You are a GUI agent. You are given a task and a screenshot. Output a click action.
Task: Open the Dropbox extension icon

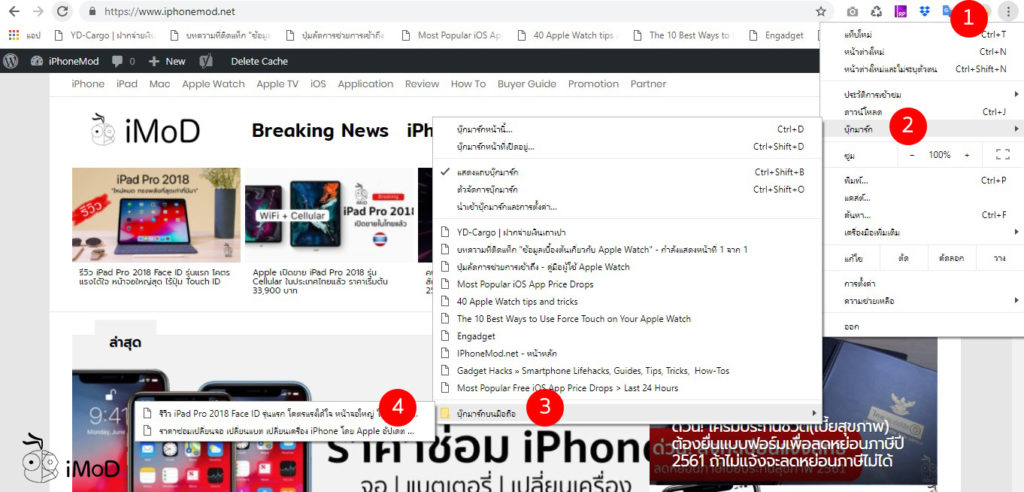coord(924,12)
